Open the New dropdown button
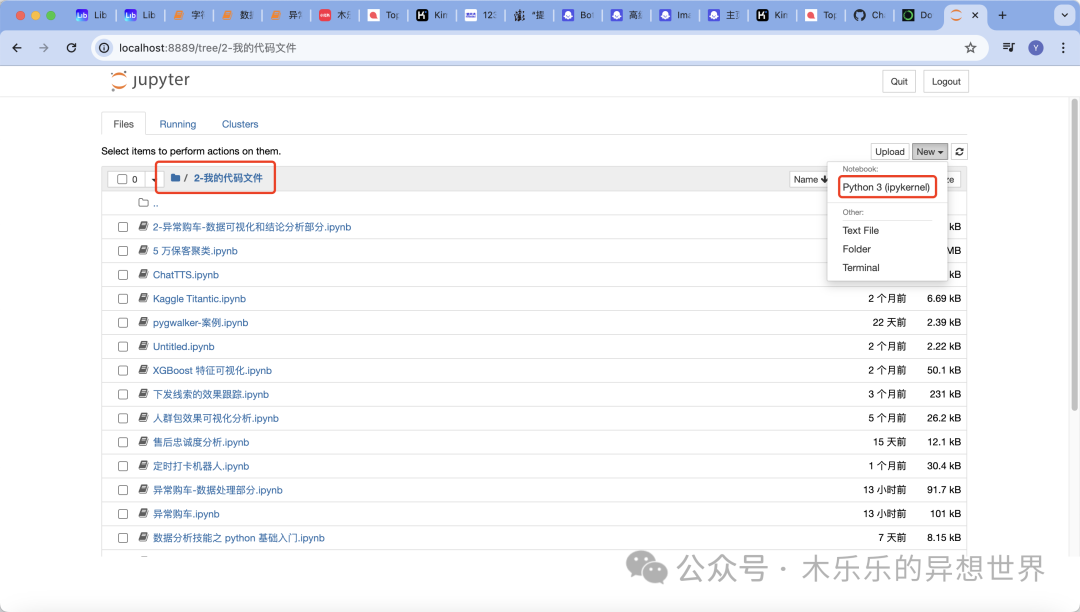1080x612 pixels. [930, 151]
